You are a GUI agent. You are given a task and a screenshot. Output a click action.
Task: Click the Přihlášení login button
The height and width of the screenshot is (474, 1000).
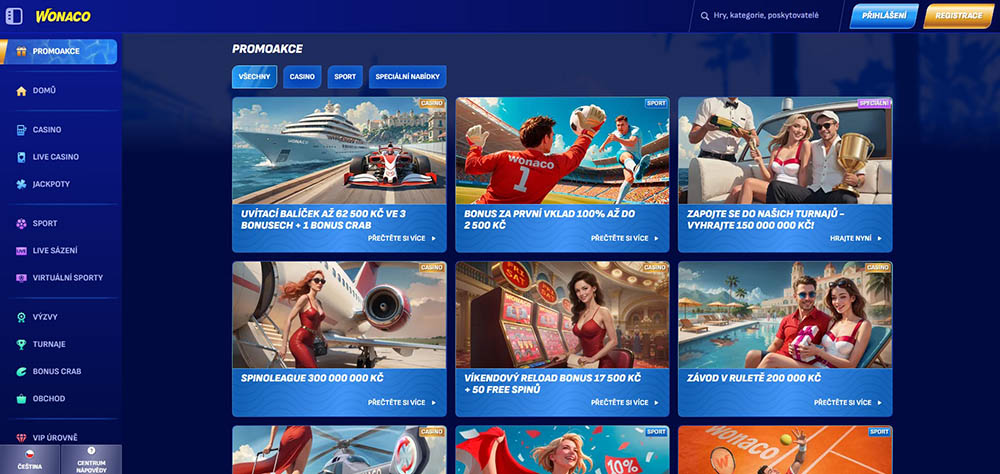(x=883, y=16)
